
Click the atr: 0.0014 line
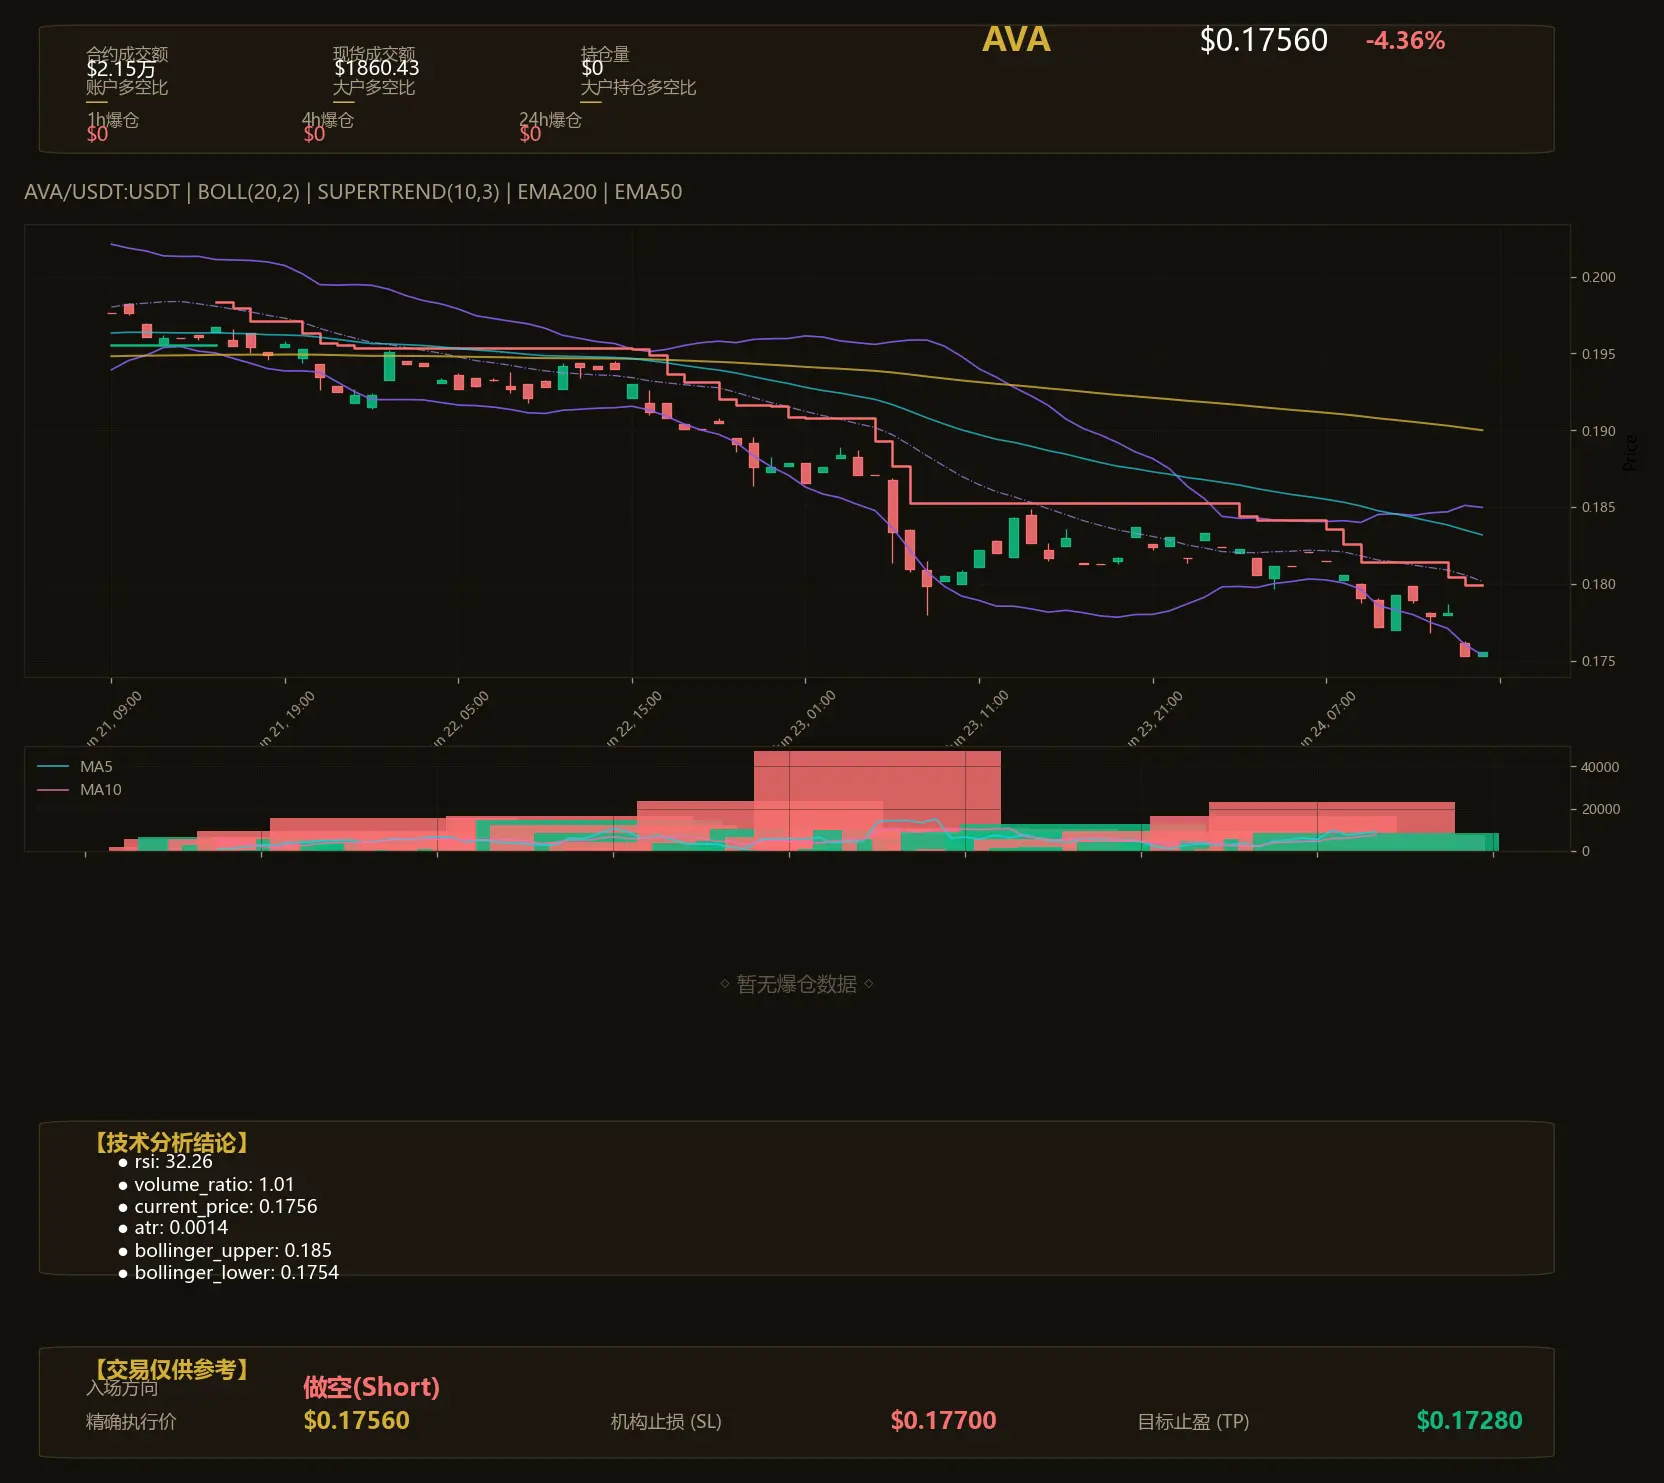point(181,1228)
